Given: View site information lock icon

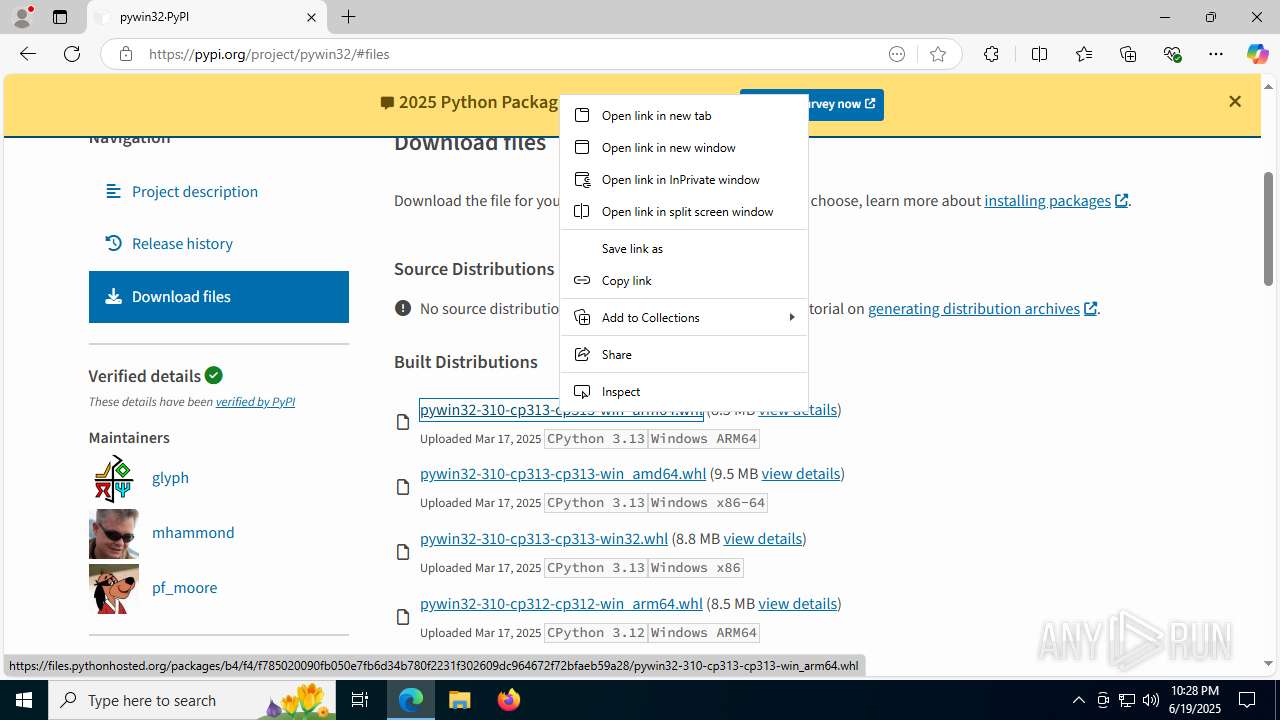Looking at the screenshot, I should click(x=125, y=54).
